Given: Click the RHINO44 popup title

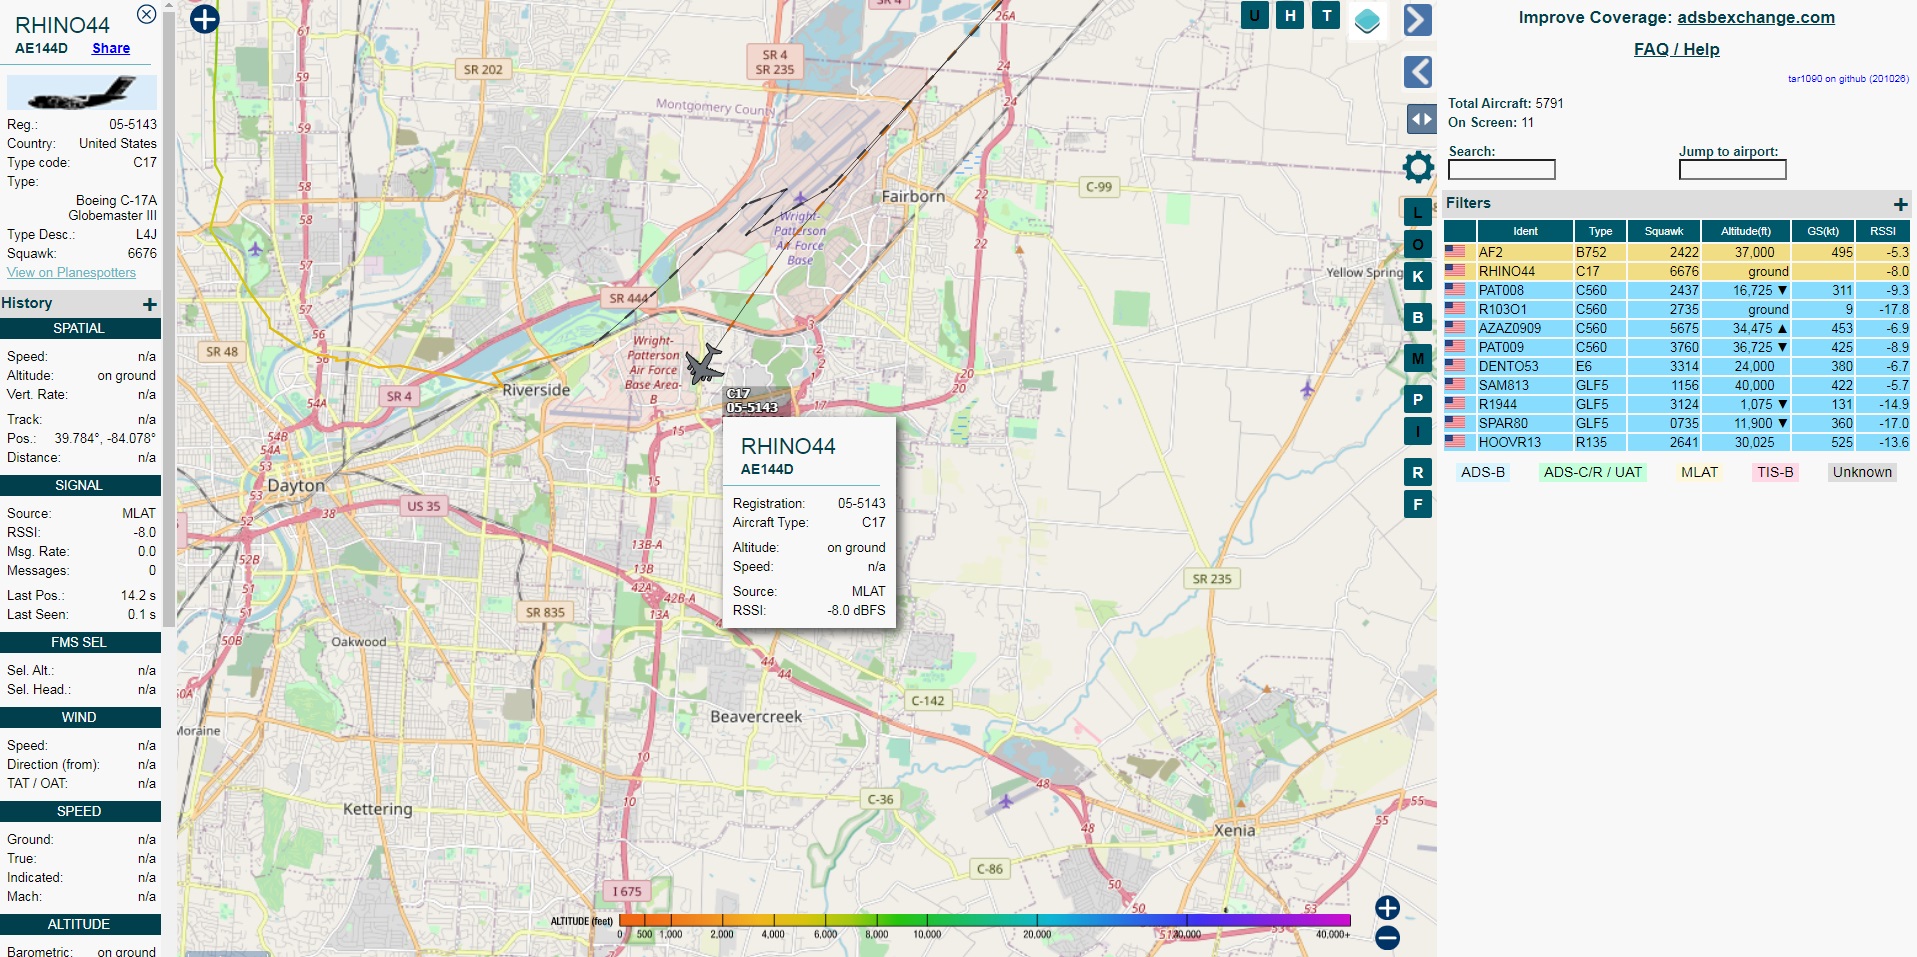Looking at the screenshot, I should click(x=788, y=446).
